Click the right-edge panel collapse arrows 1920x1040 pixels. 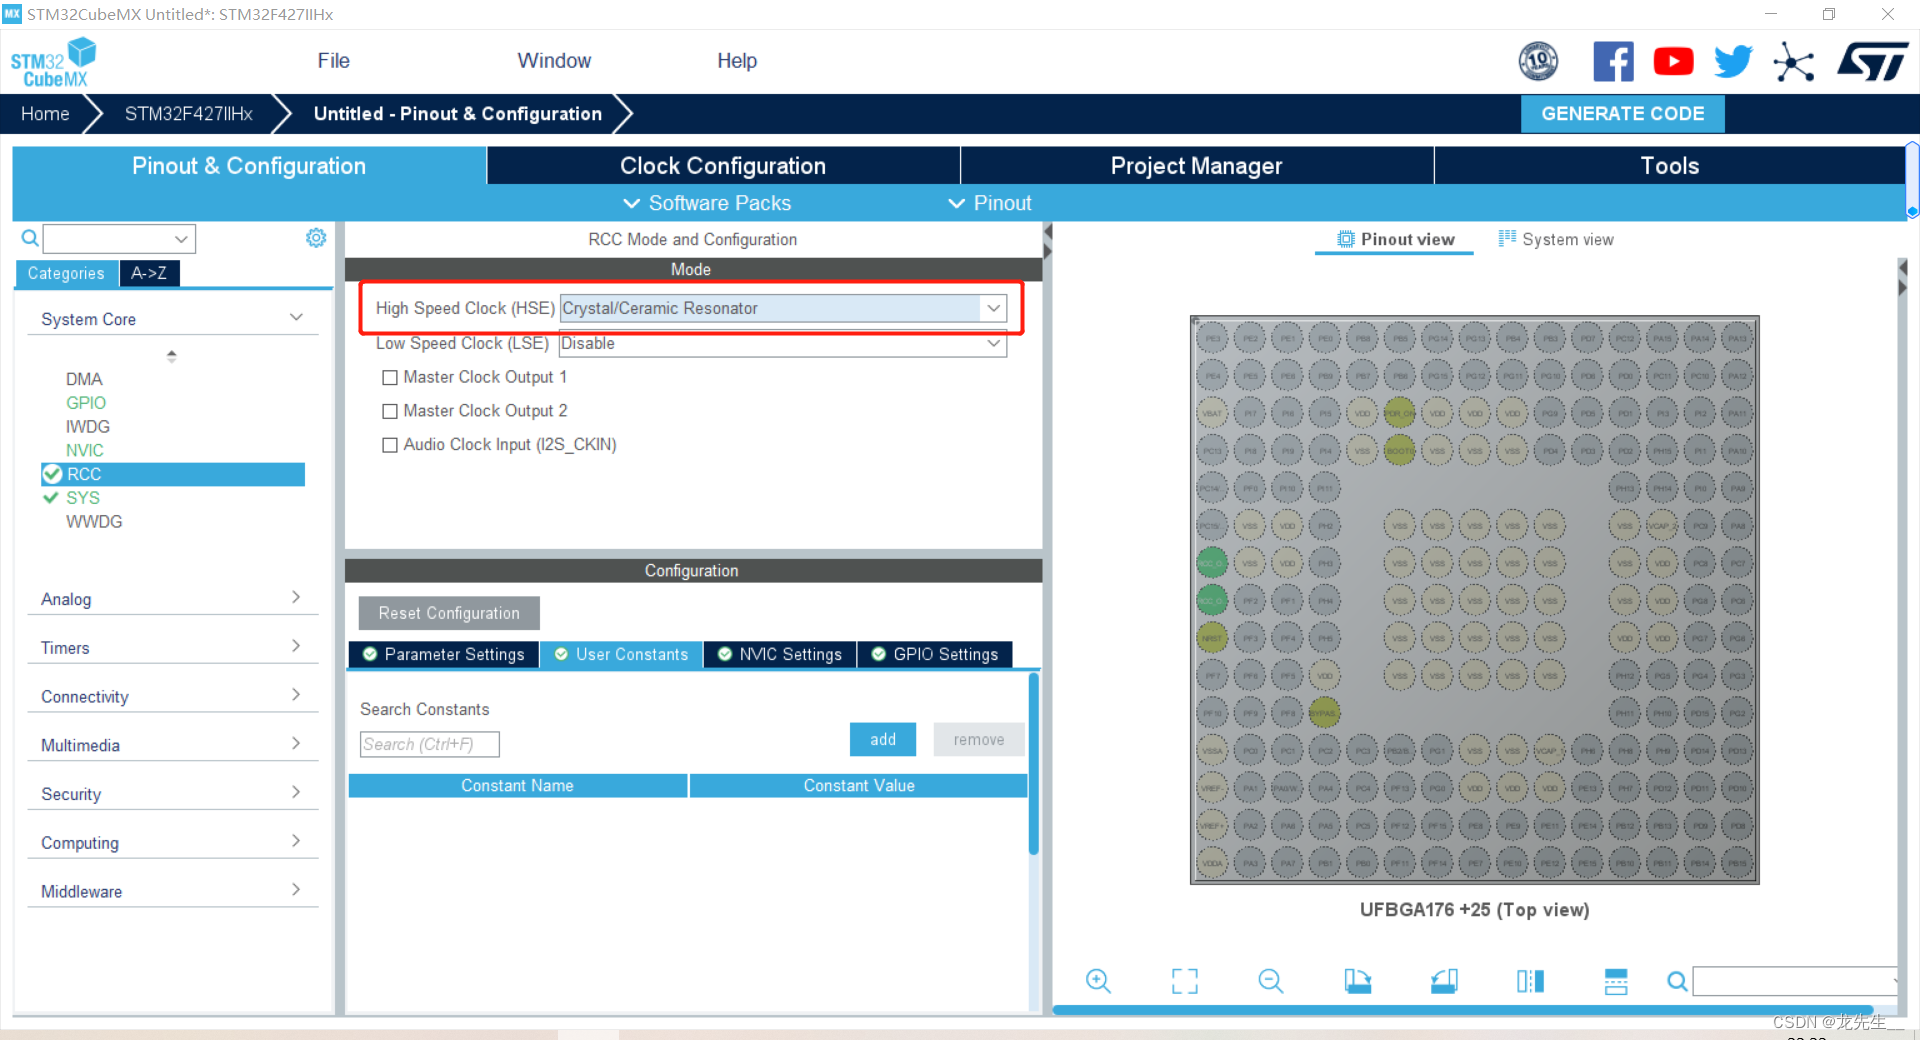(1902, 278)
